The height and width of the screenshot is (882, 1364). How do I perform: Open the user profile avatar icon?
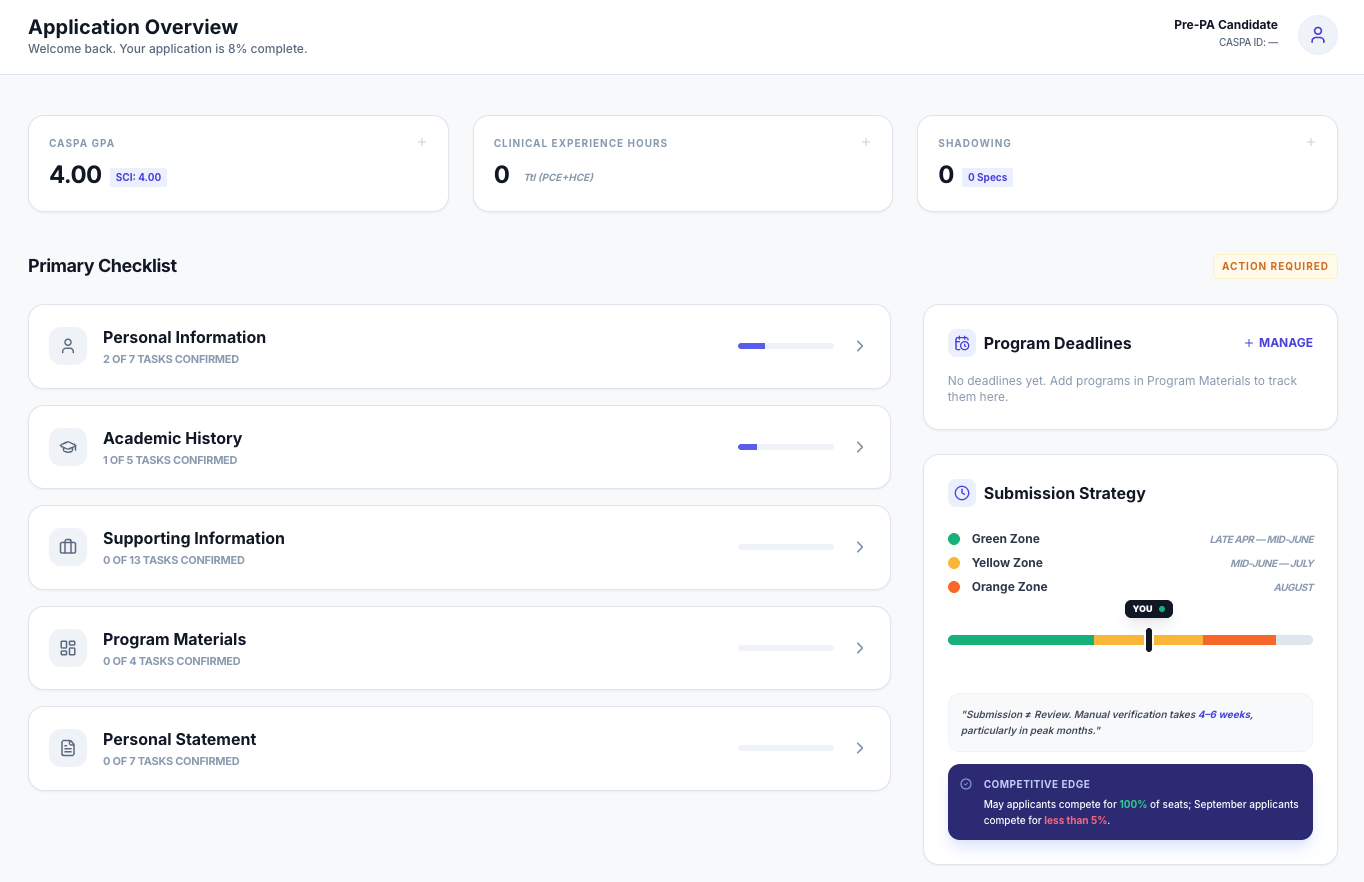pos(1317,35)
